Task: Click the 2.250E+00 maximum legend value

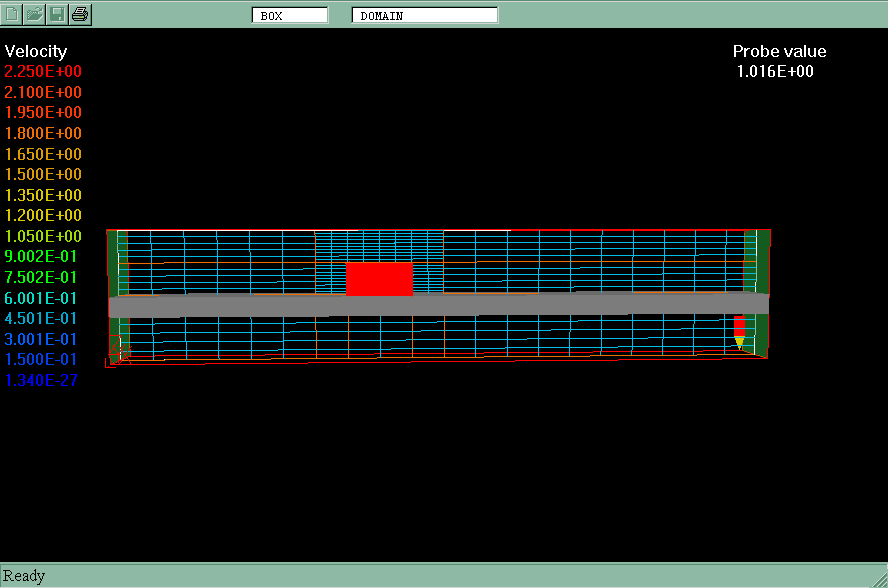Action: (x=44, y=72)
